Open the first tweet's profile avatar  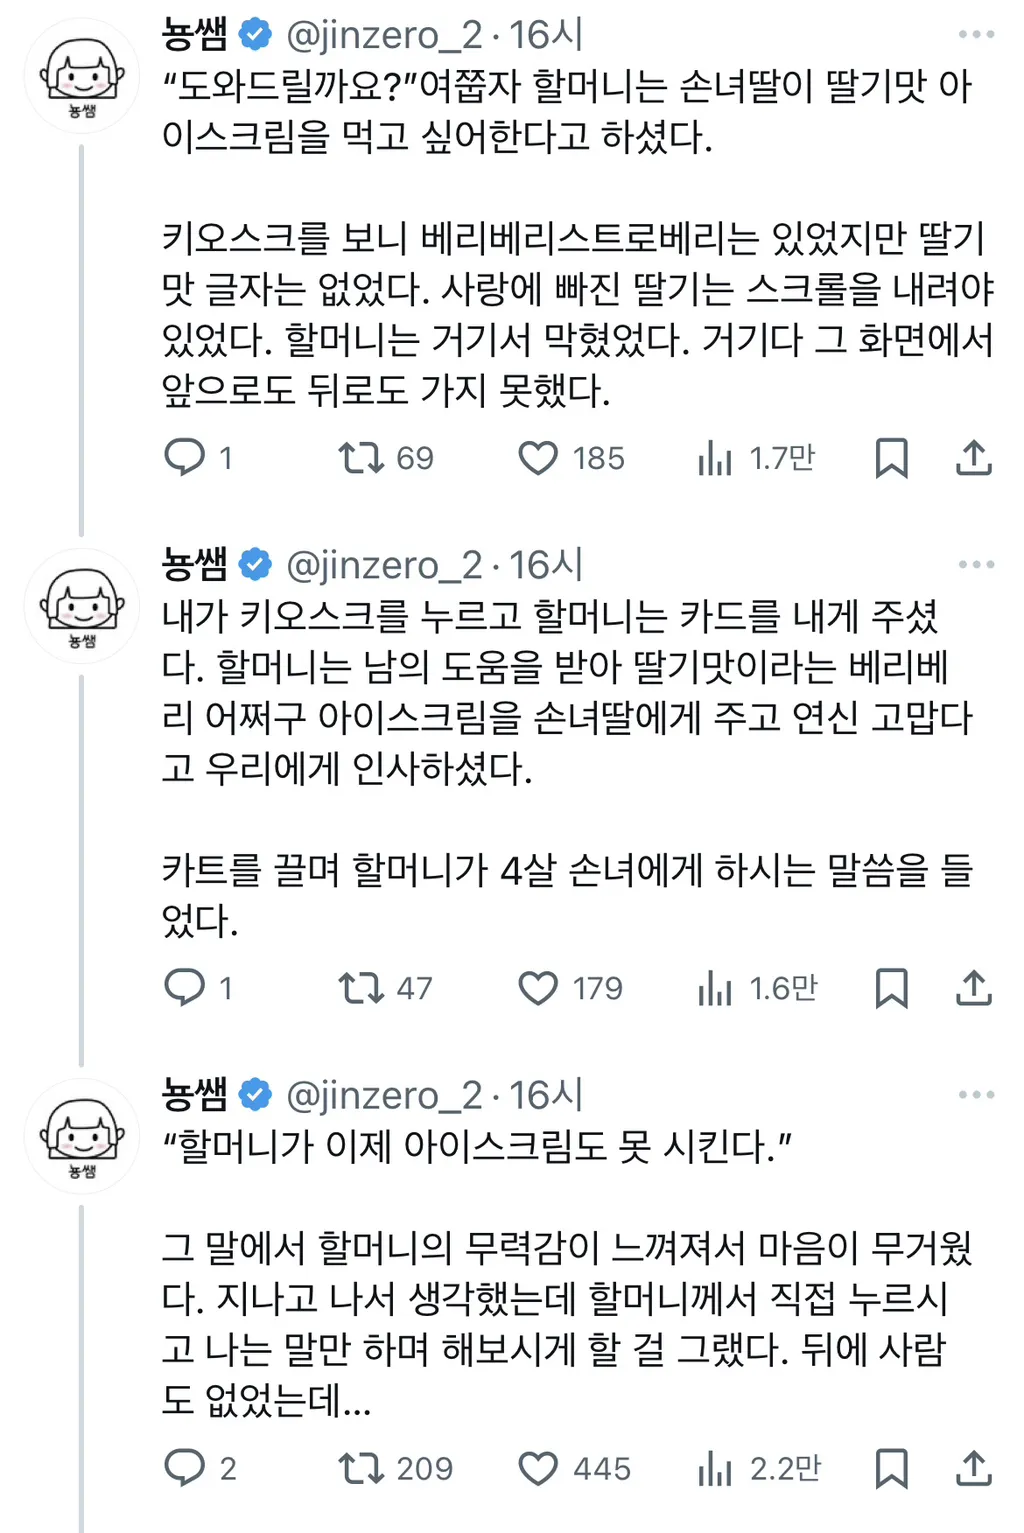pyautogui.click(x=82, y=76)
